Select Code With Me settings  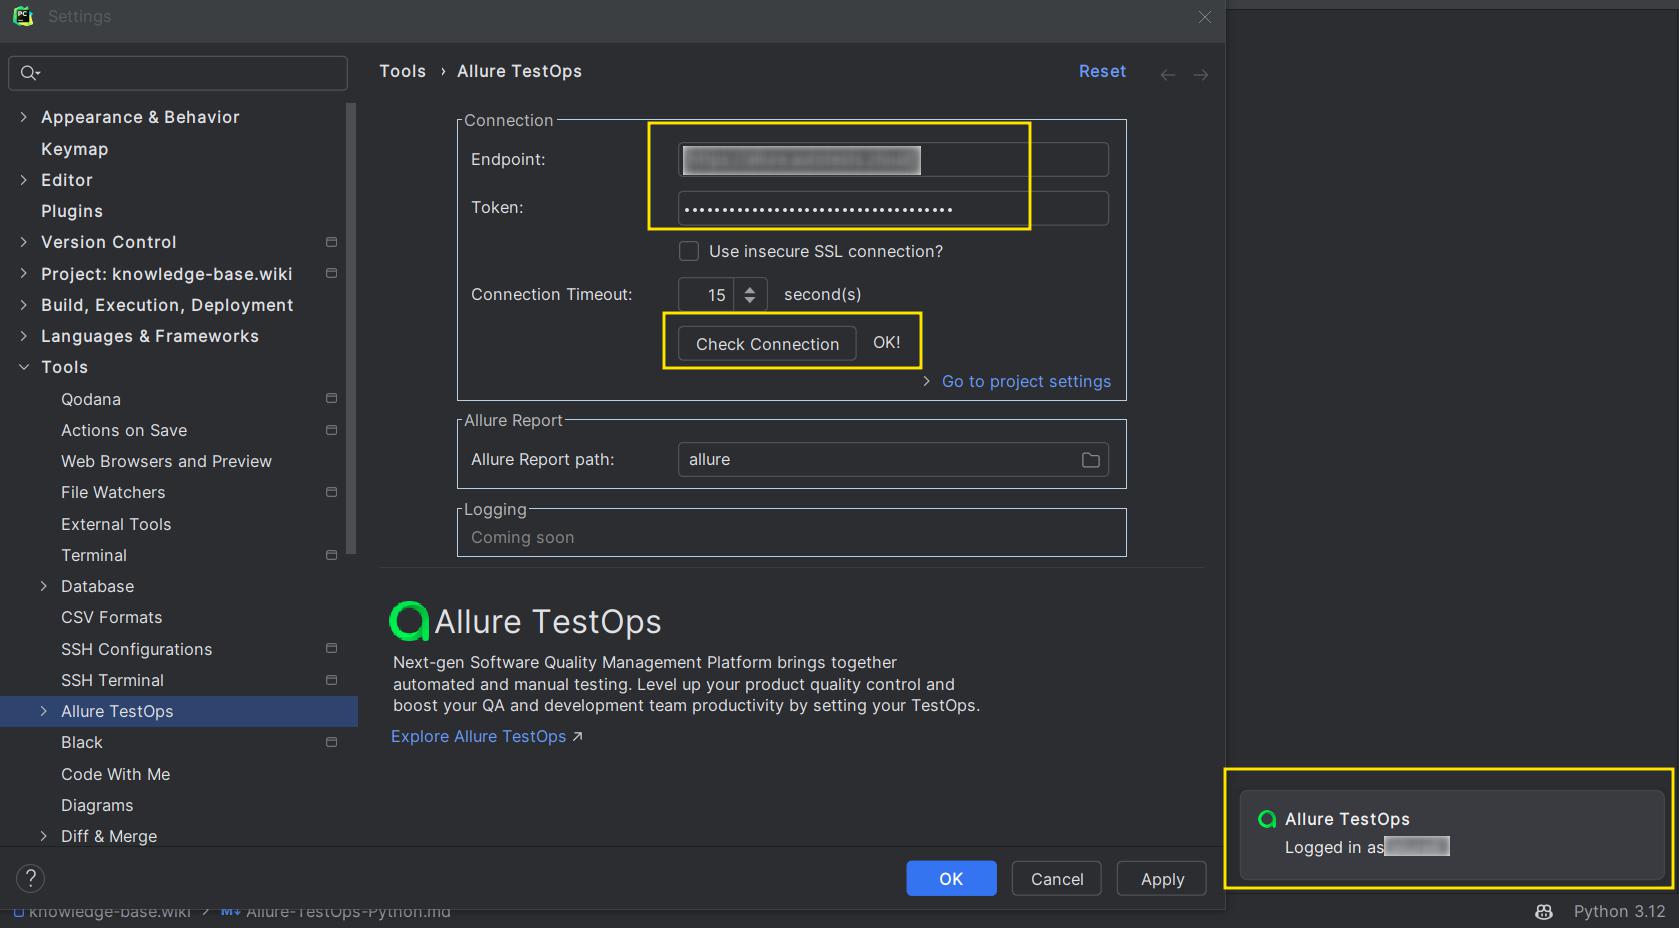(115, 774)
